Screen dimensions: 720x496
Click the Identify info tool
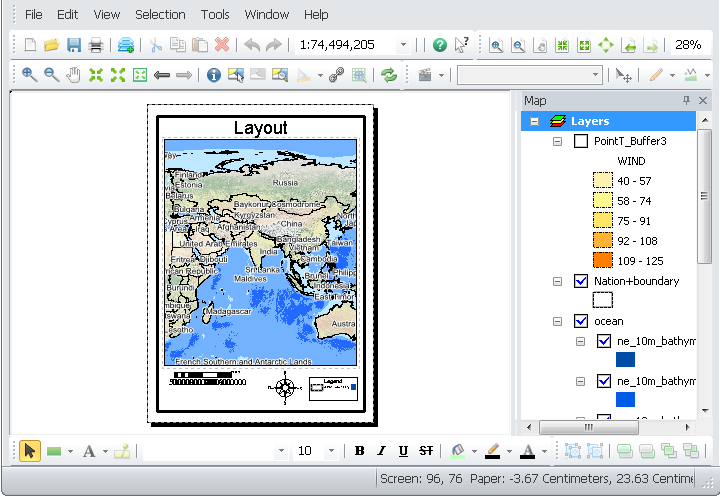(213, 75)
